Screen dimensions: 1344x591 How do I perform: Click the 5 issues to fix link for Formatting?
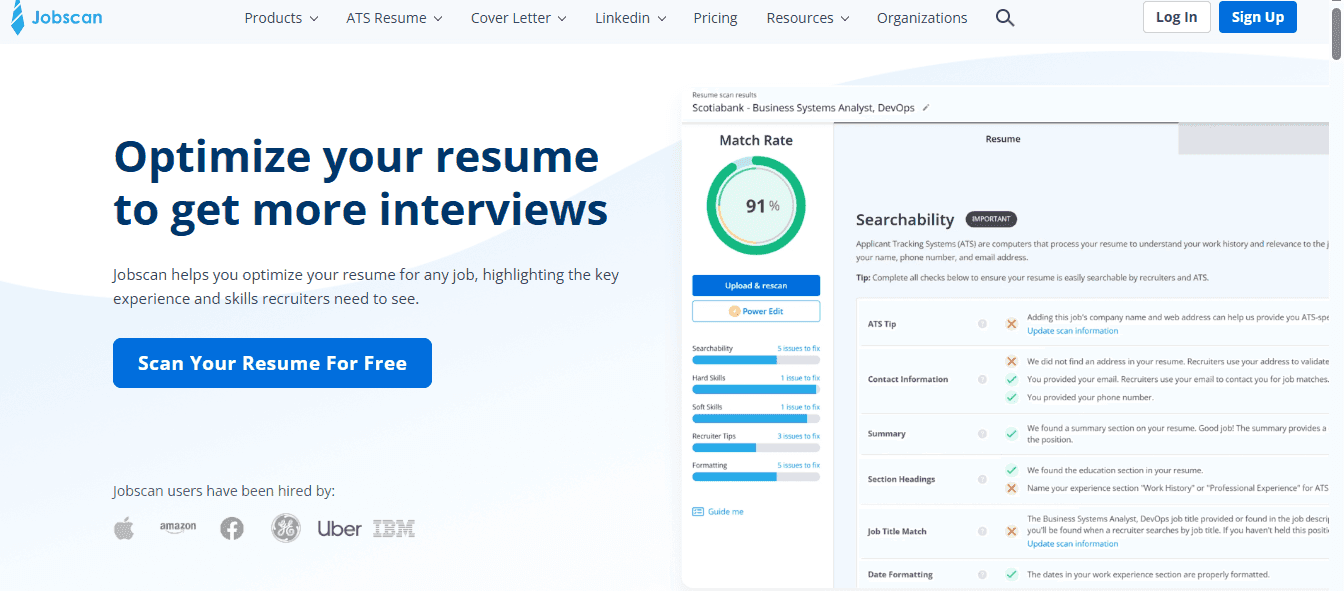[799, 465]
